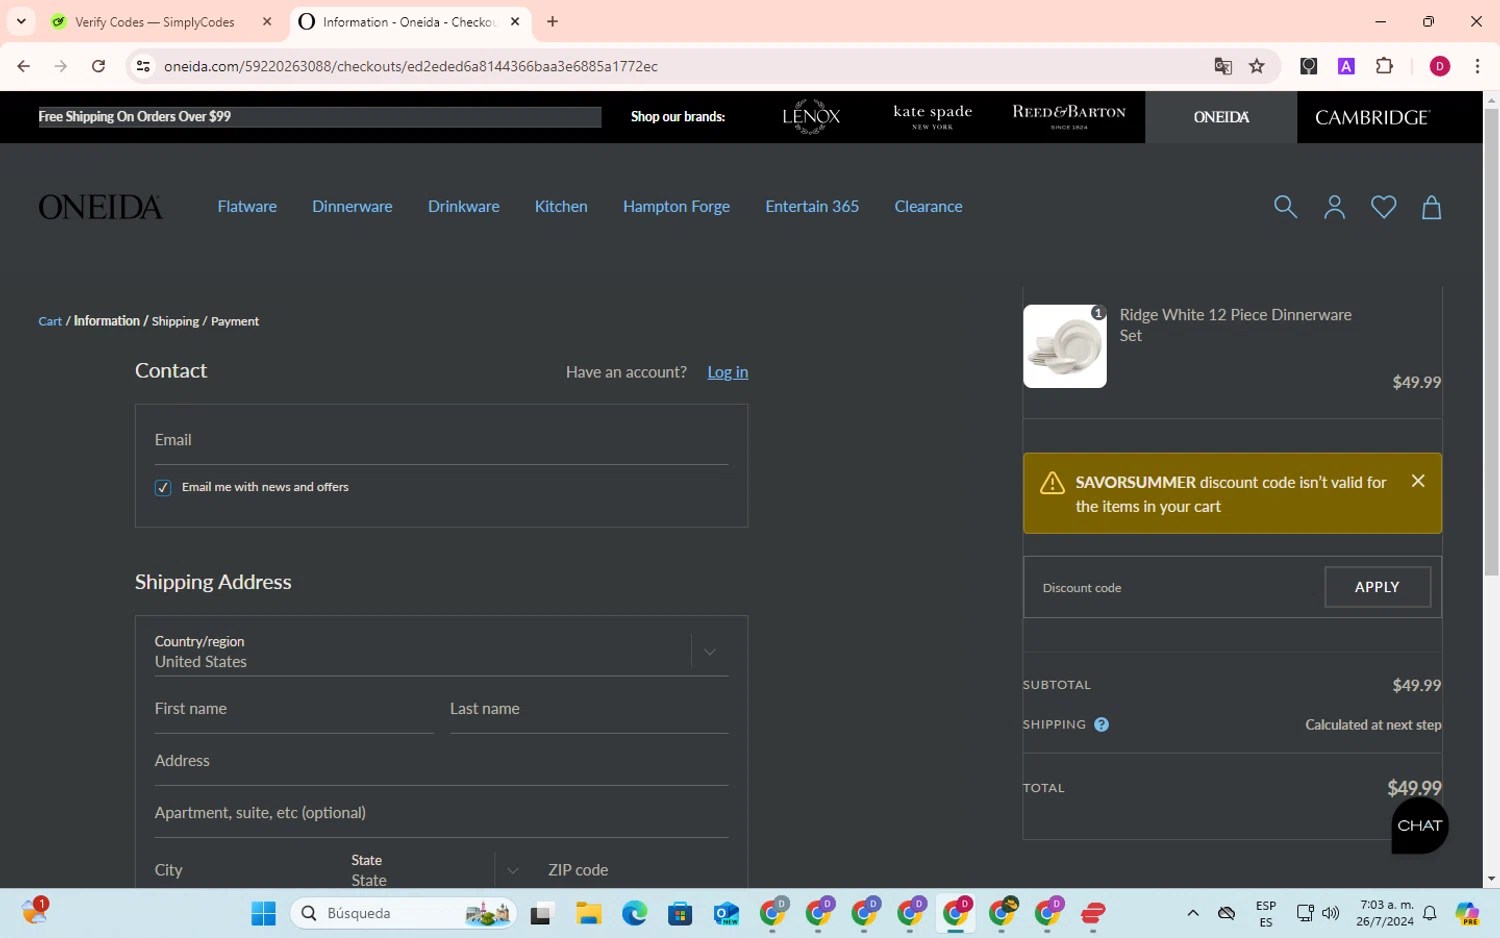View site information icon in address bar
This screenshot has width=1500, height=938.
(x=143, y=66)
